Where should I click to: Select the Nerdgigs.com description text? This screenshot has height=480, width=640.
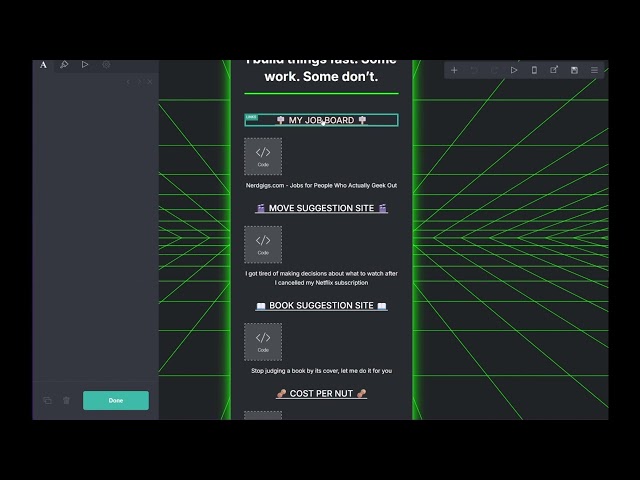coord(321,185)
